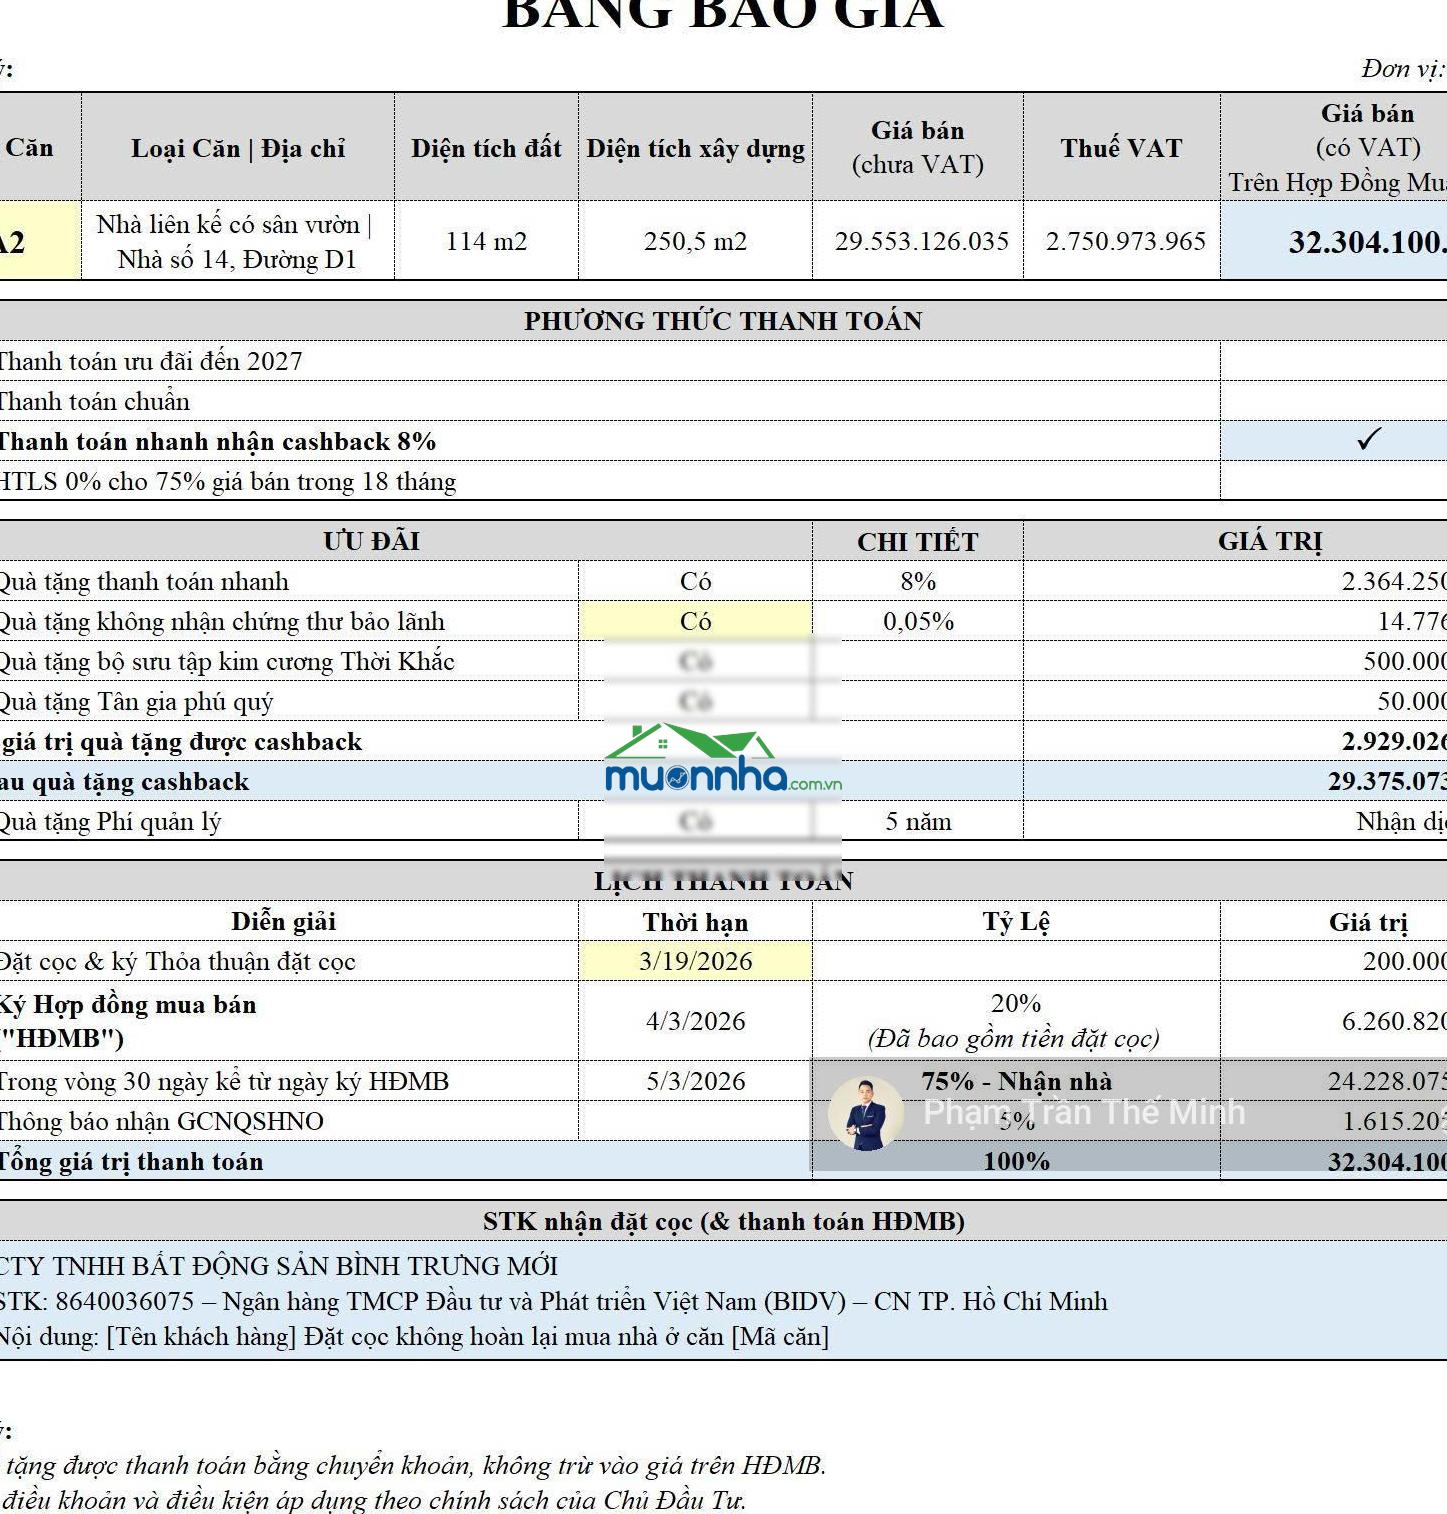Select the VAT value '2.750.973.965'
1447x1514 pixels.
coord(1125,241)
